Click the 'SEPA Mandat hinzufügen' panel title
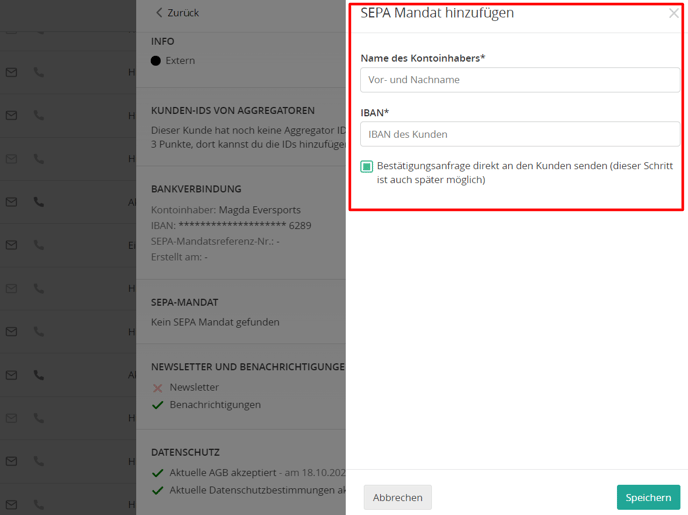 (x=437, y=13)
